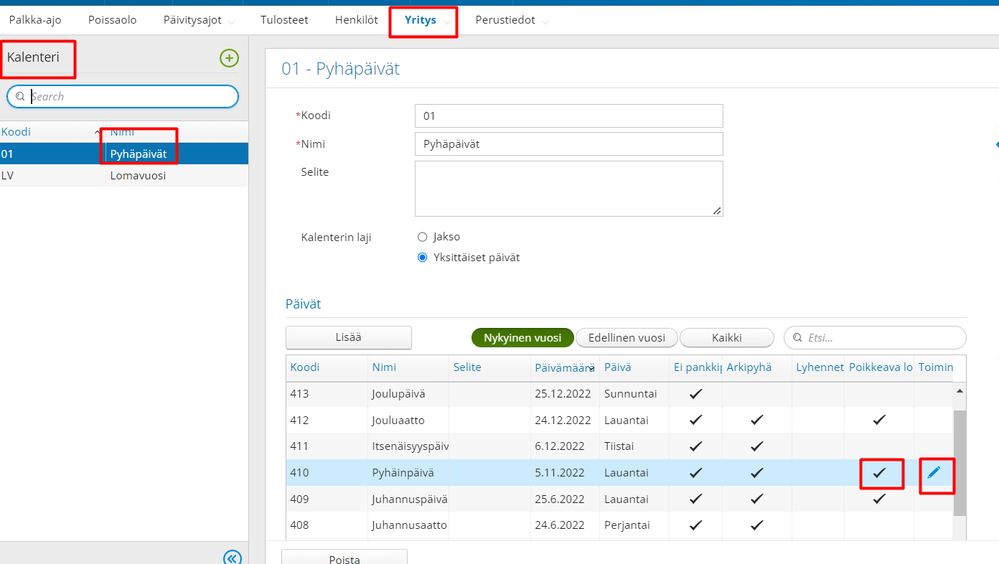
Task: Click the Päivä column header
Action: pyautogui.click(x=617, y=368)
